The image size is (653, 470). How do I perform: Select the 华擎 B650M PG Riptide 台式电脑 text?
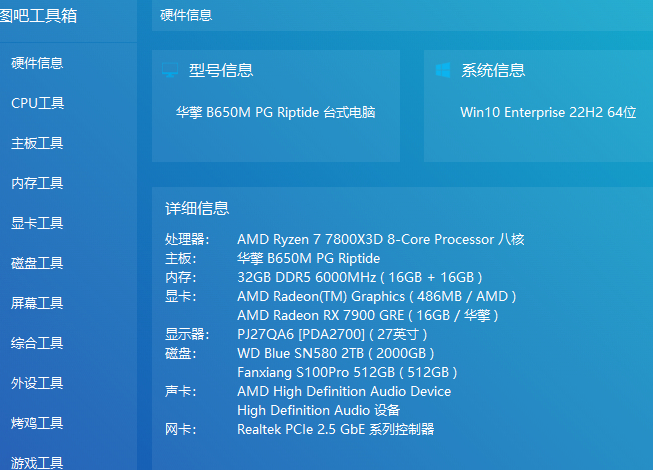click(276, 112)
